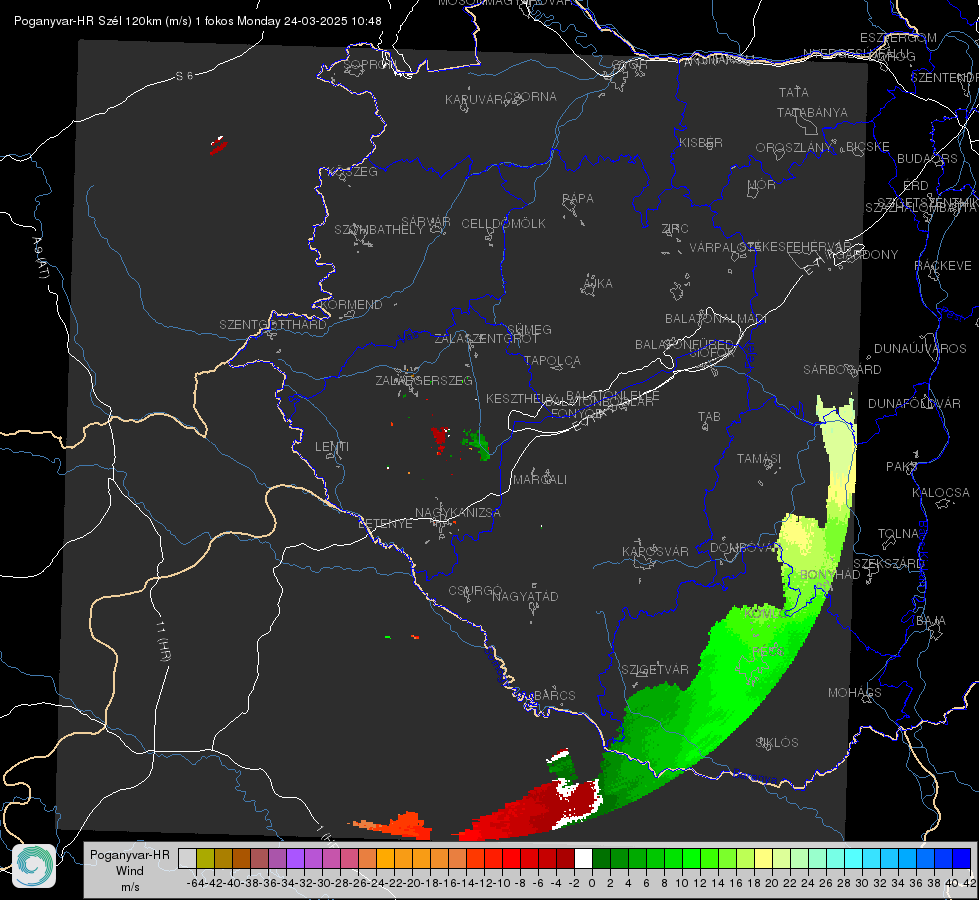Click the KAPUVAR label
The image size is (979, 900).
pyautogui.click(x=474, y=100)
